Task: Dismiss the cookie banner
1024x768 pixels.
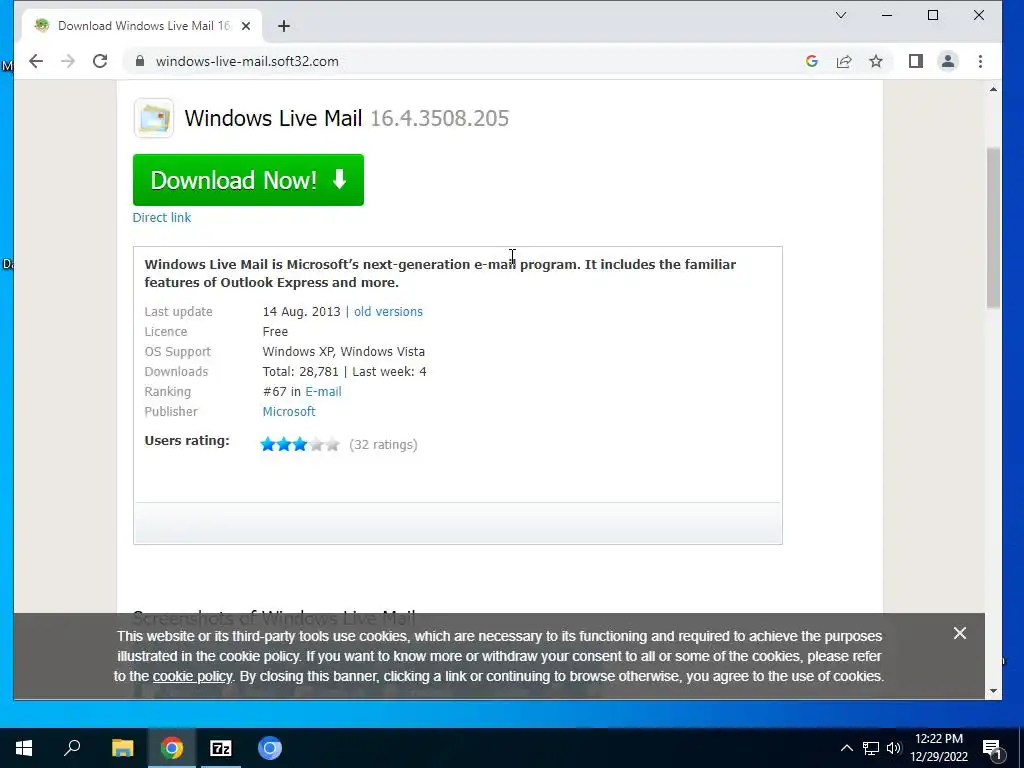Action: coord(959,633)
